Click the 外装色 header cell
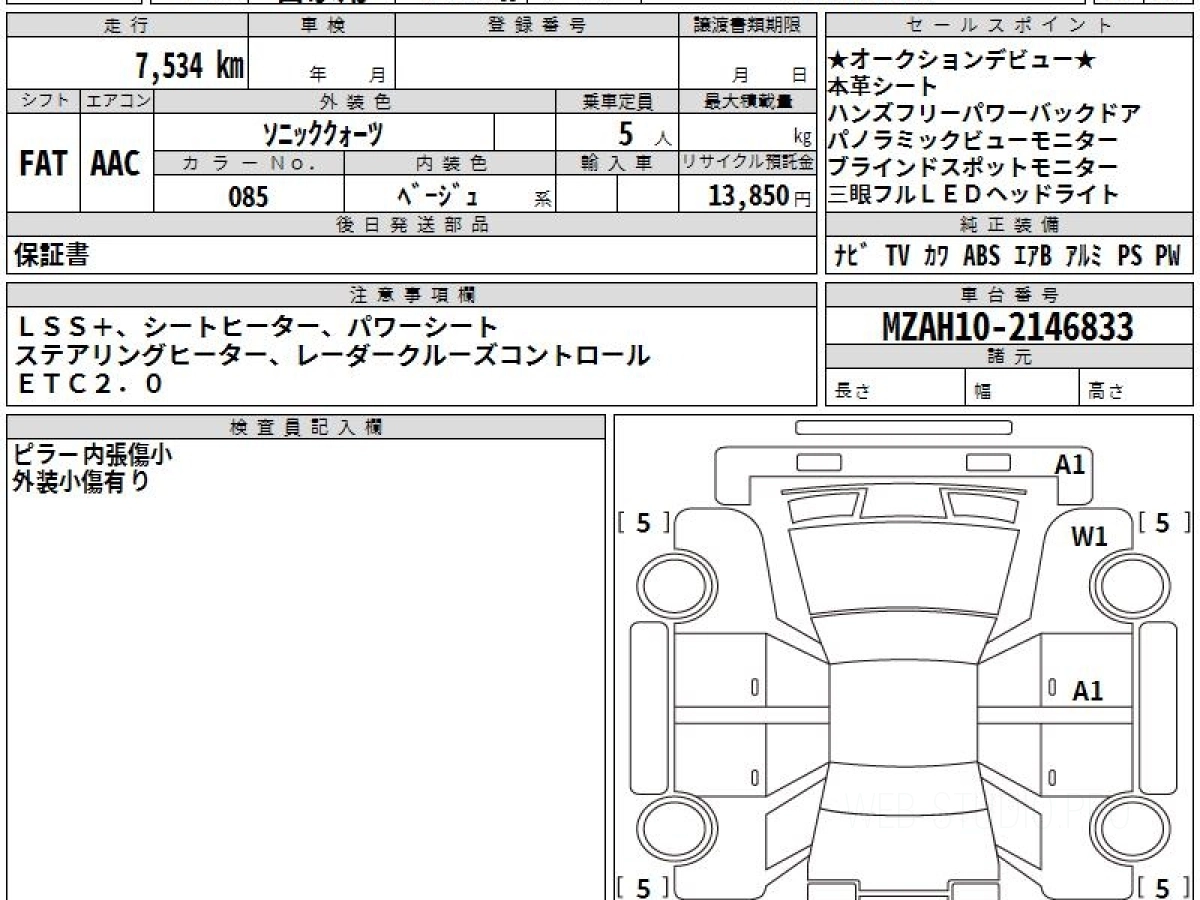The height and width of the screenshot is (900, 1200). [x=355, y=101]
